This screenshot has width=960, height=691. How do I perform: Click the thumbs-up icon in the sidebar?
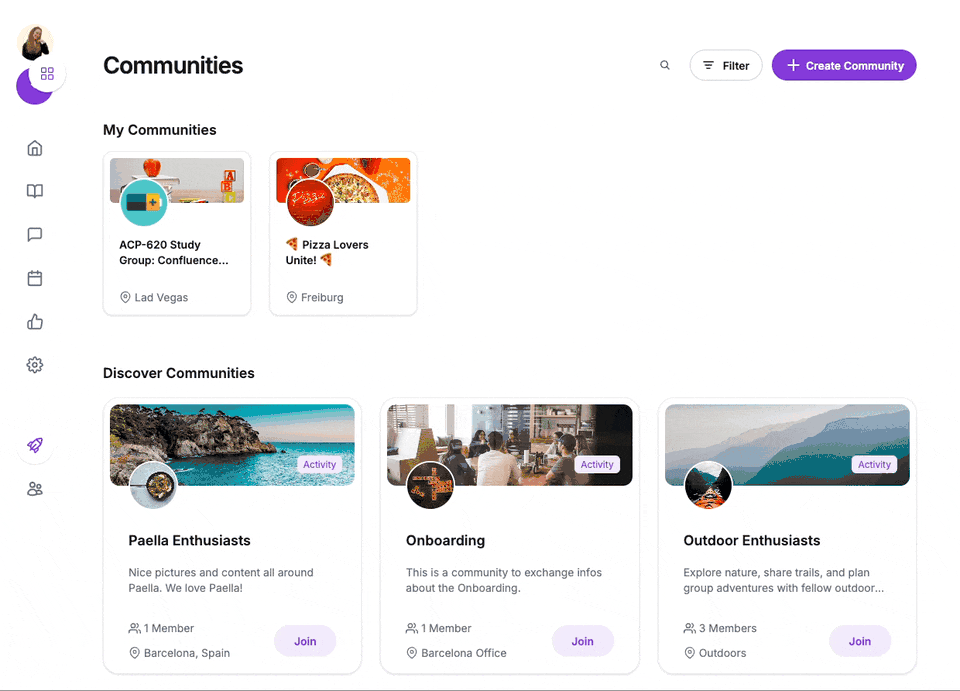tap(34, 321)
